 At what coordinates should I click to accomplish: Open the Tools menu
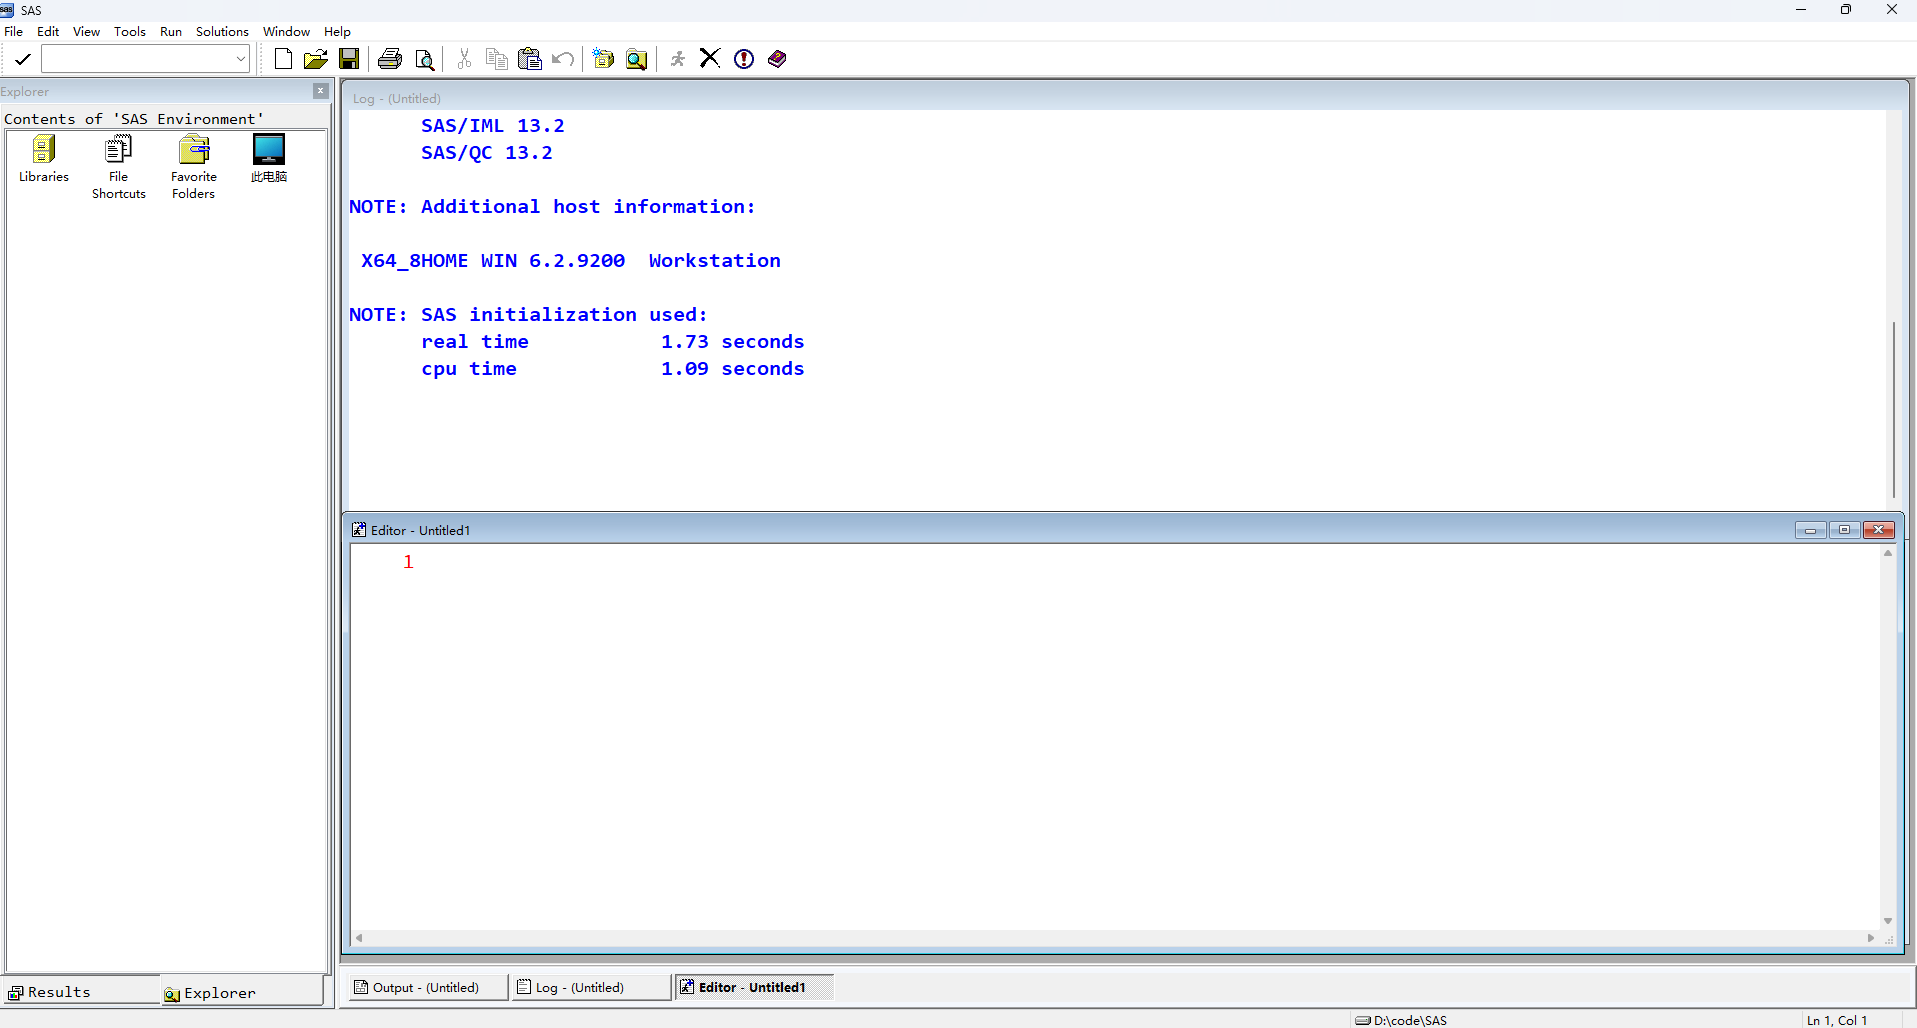click(x=130, y=31)
